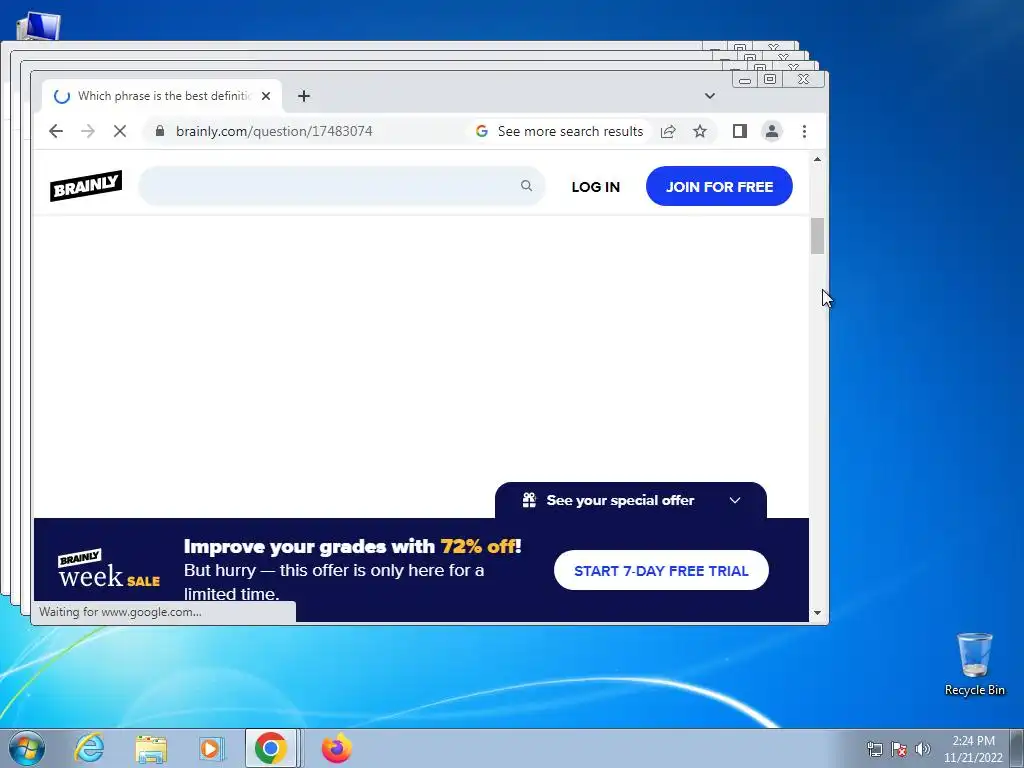Select the Recycle Bin desktop icon

[974, 664]
